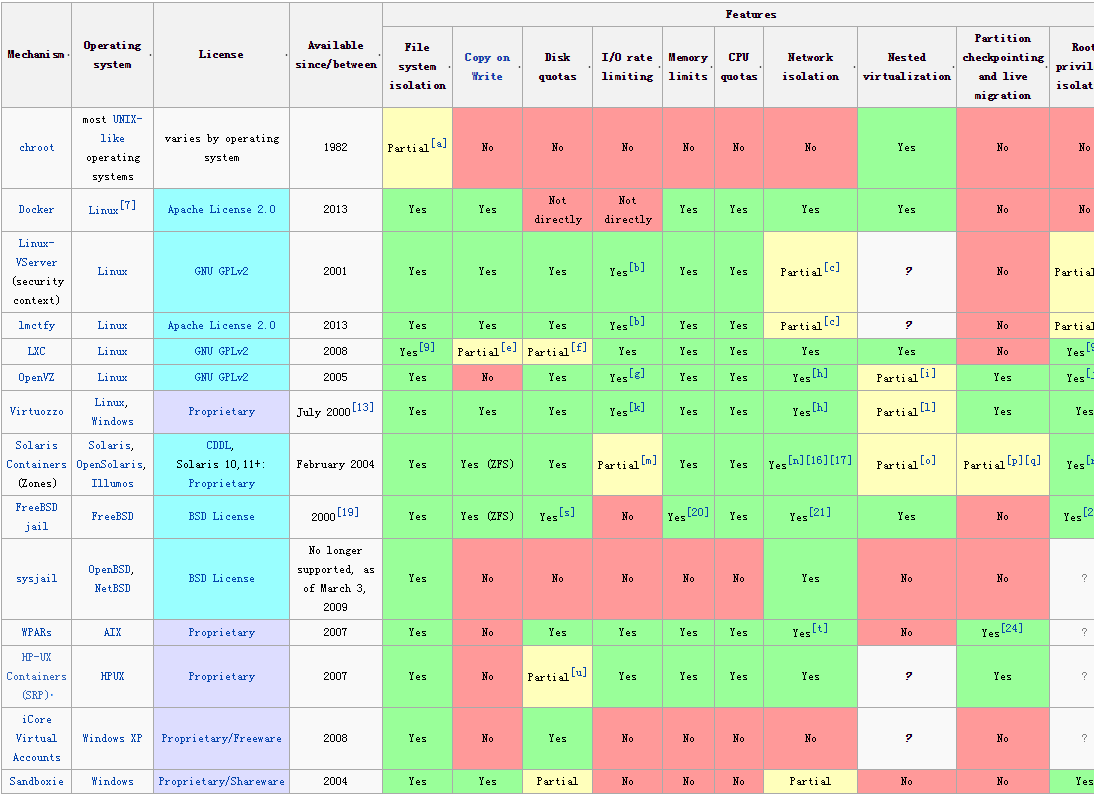Open the iCore Virtual Accounts link
This screenshot has height=797, width=1094.
pyautogui.click(x=36, y=738)
